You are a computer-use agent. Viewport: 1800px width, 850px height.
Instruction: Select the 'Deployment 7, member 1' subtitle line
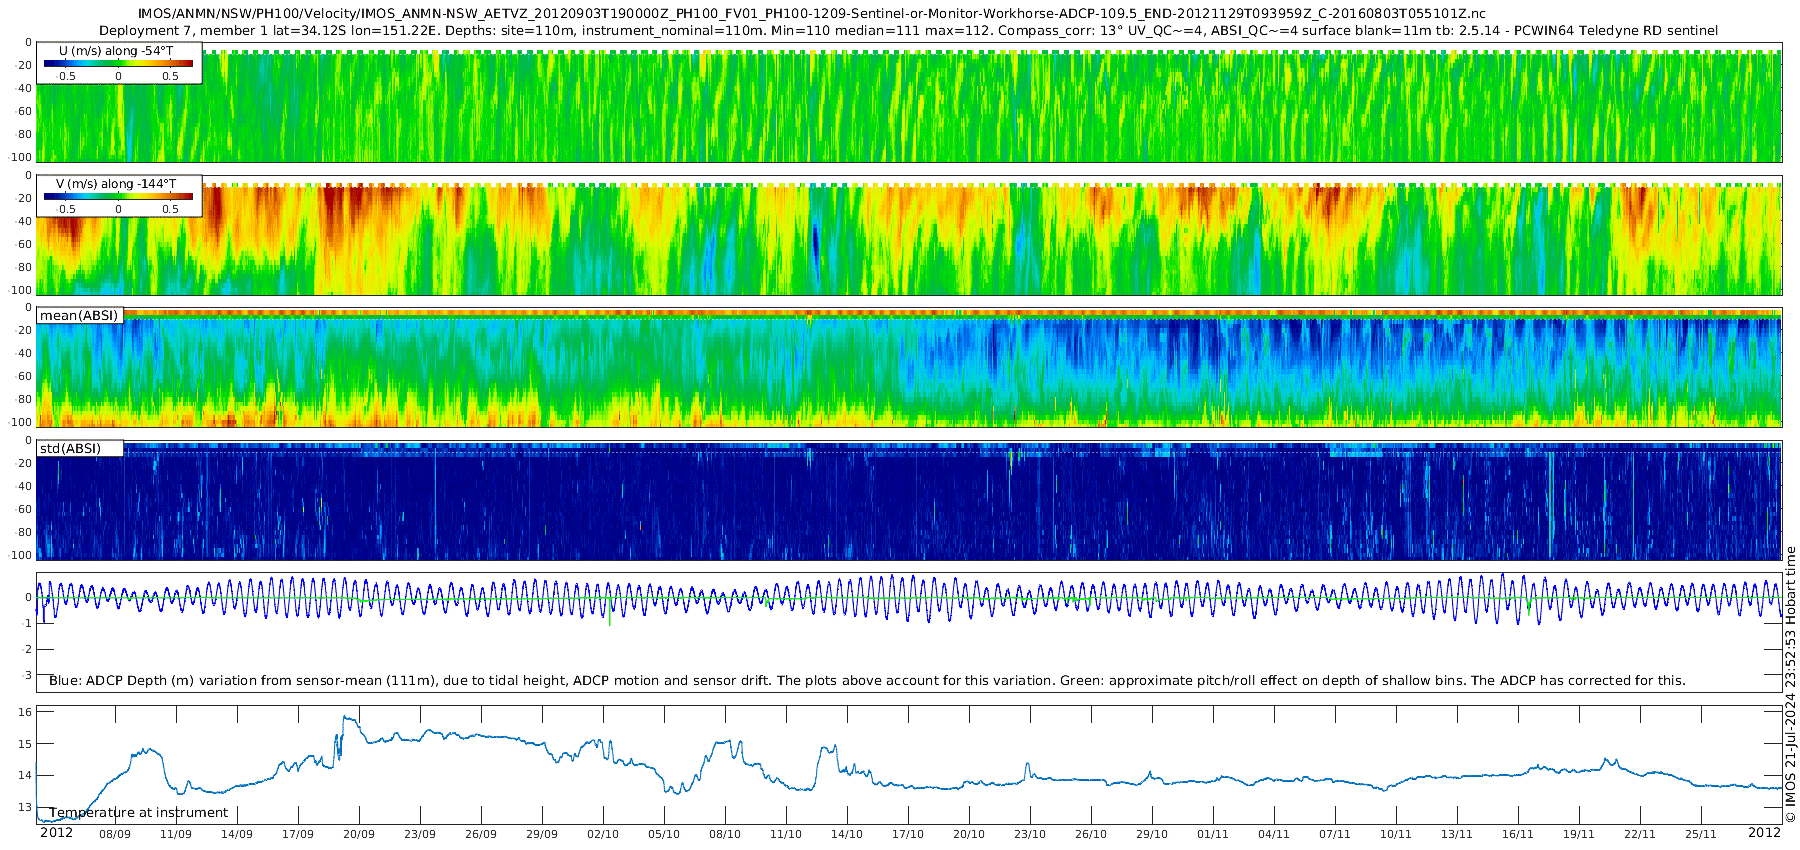(x=908, y=31)
